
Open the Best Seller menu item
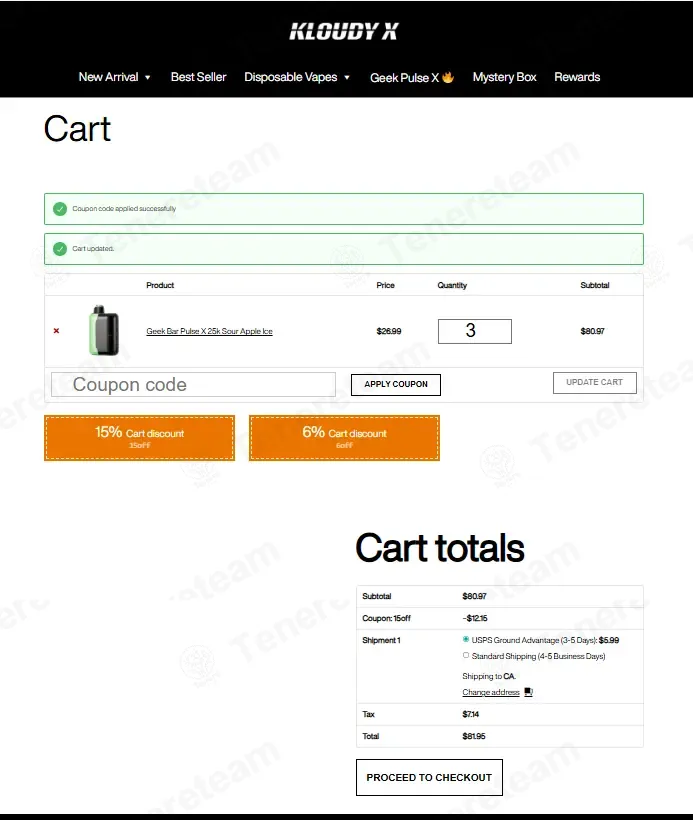coord(198,77)
